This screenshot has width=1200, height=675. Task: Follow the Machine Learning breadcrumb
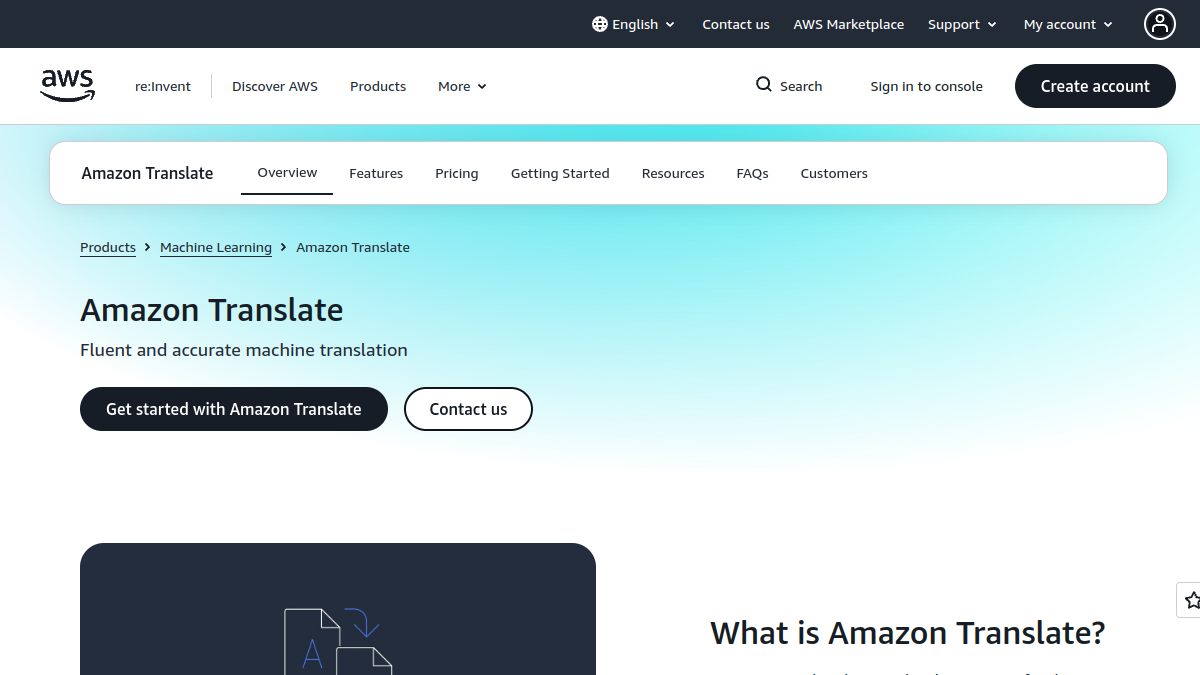[x=216, y=247]
